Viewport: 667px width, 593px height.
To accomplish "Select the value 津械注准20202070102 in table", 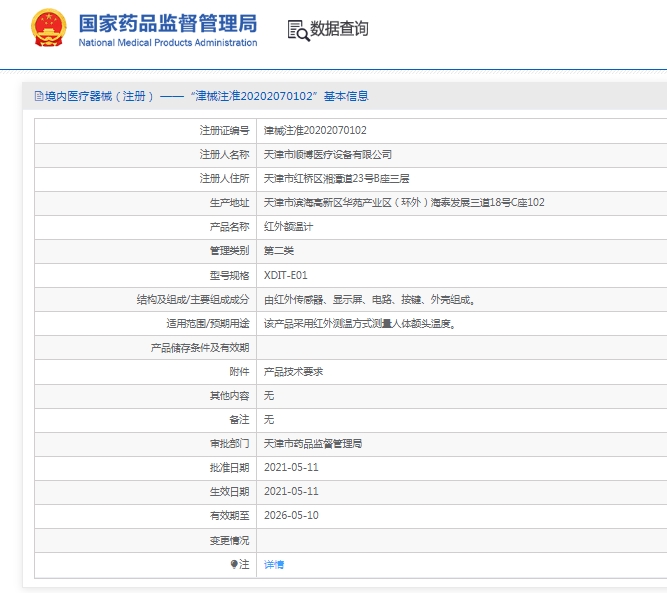I will [x=315, y=130].
